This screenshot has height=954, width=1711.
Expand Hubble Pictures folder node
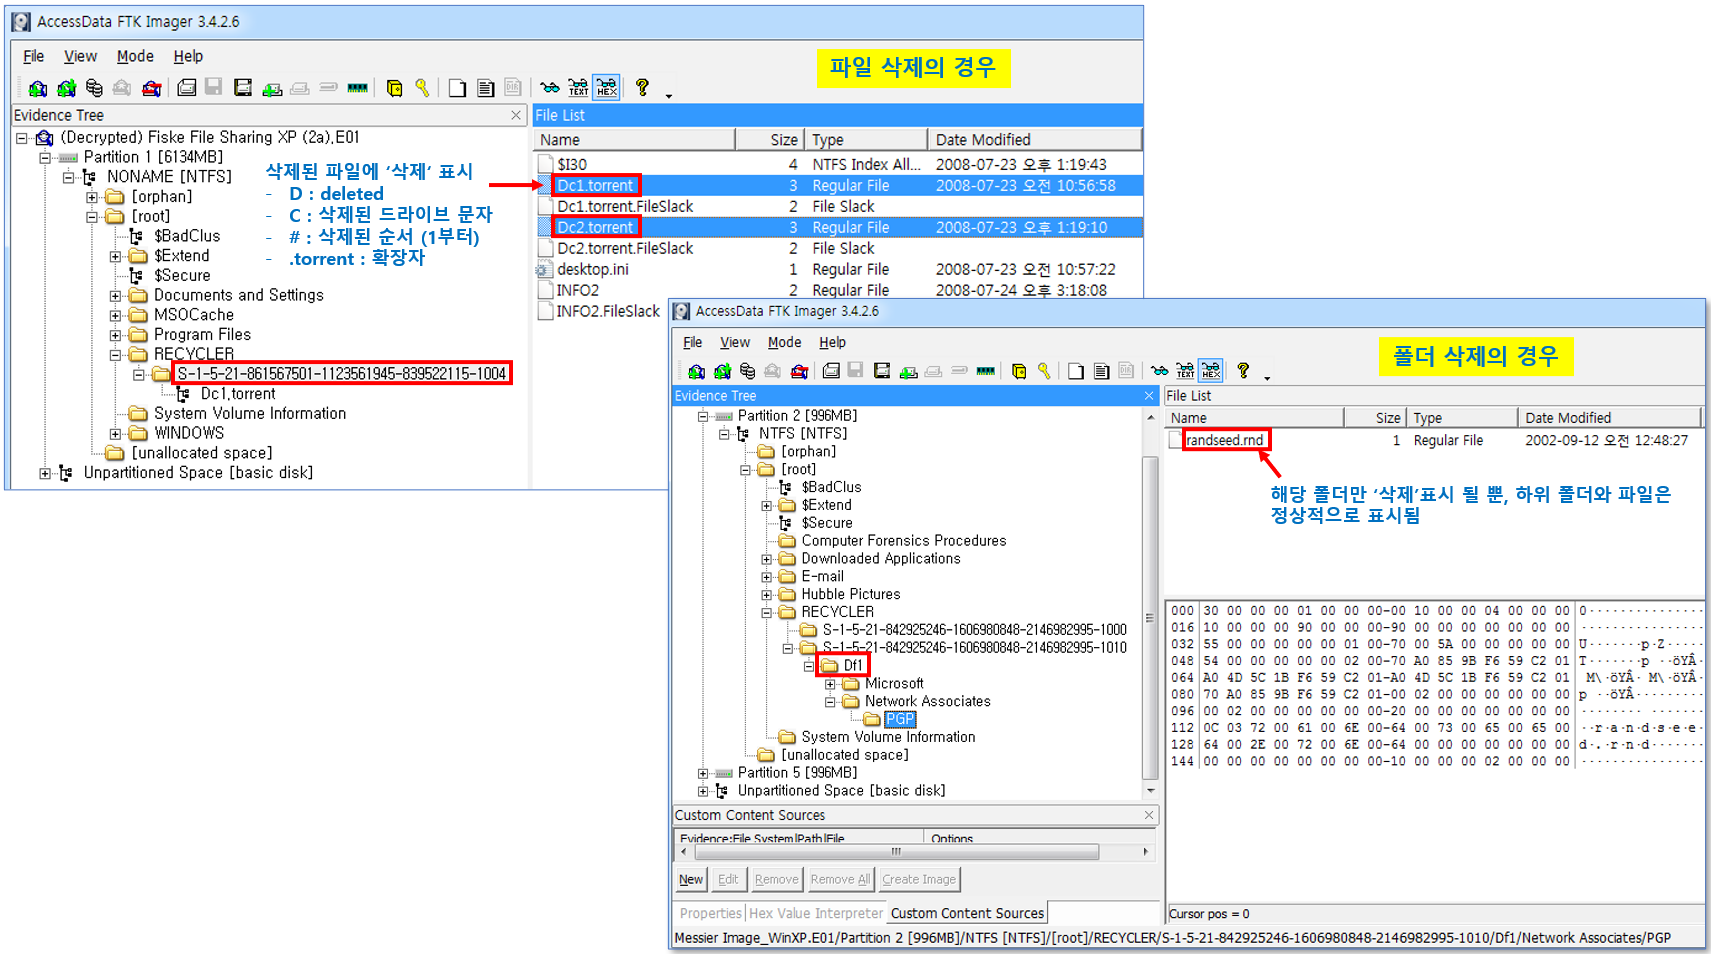pyautogui.click(x=767, y=595)
